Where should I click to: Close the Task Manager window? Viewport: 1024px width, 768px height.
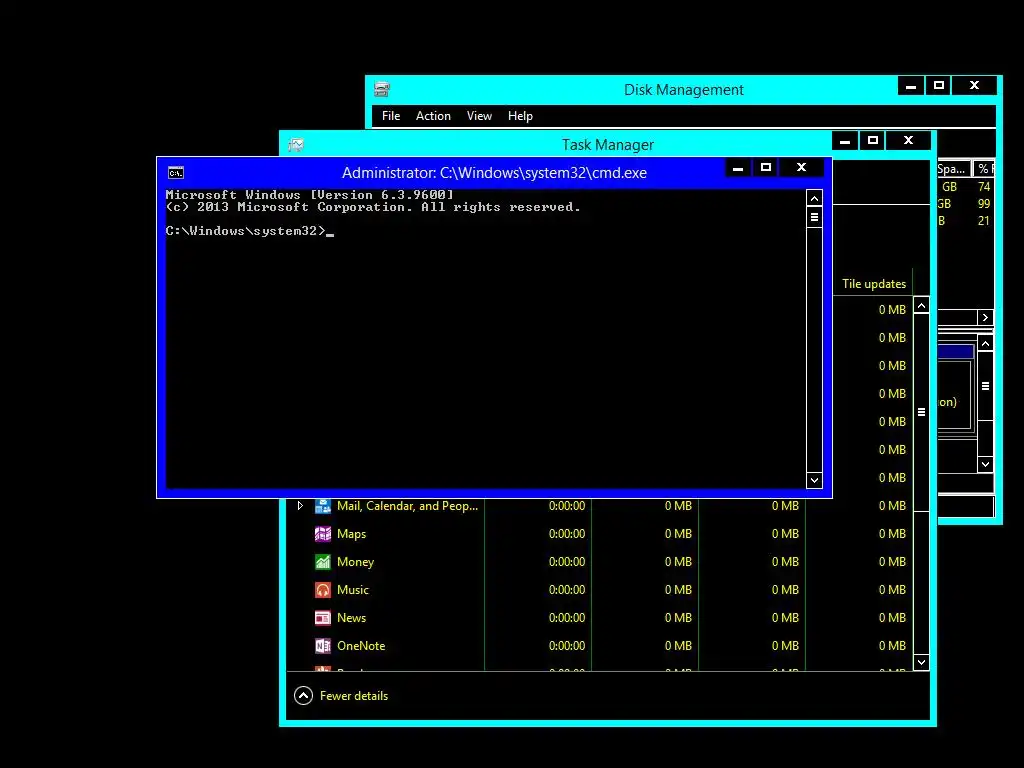908,140
